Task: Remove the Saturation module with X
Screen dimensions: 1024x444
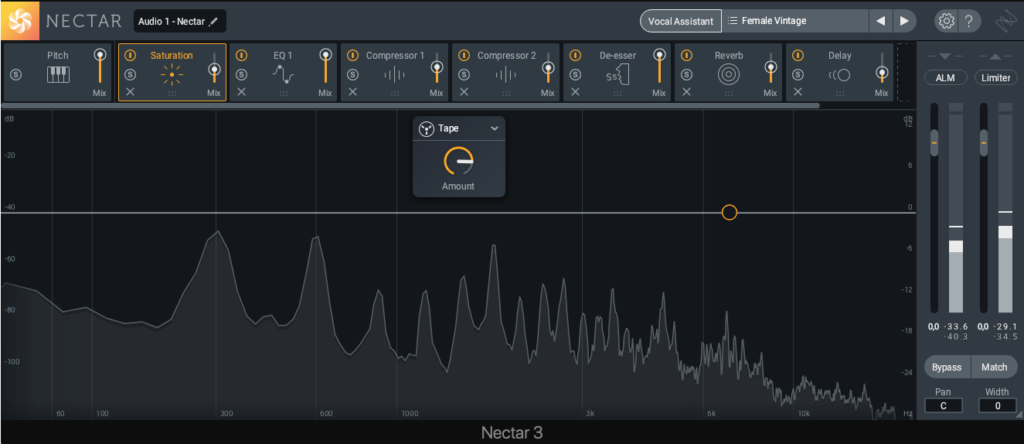Action: click(x=130, y=92)
